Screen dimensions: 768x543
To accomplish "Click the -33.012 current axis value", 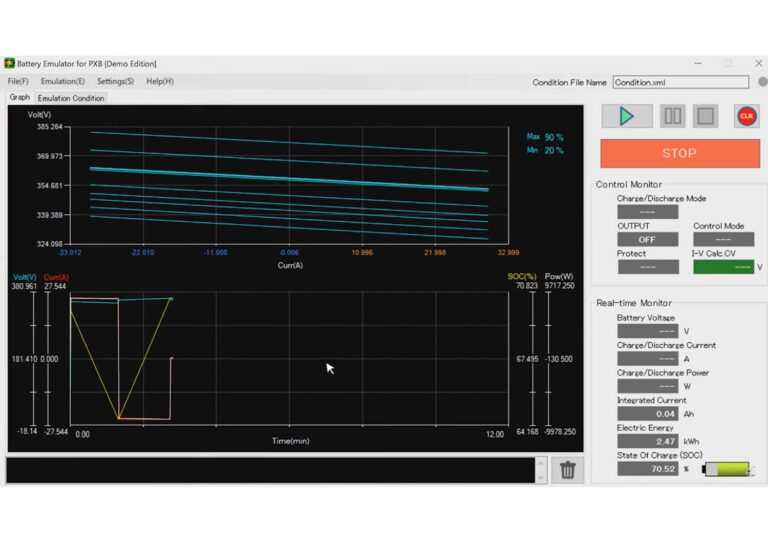I will tap(70, 253).
